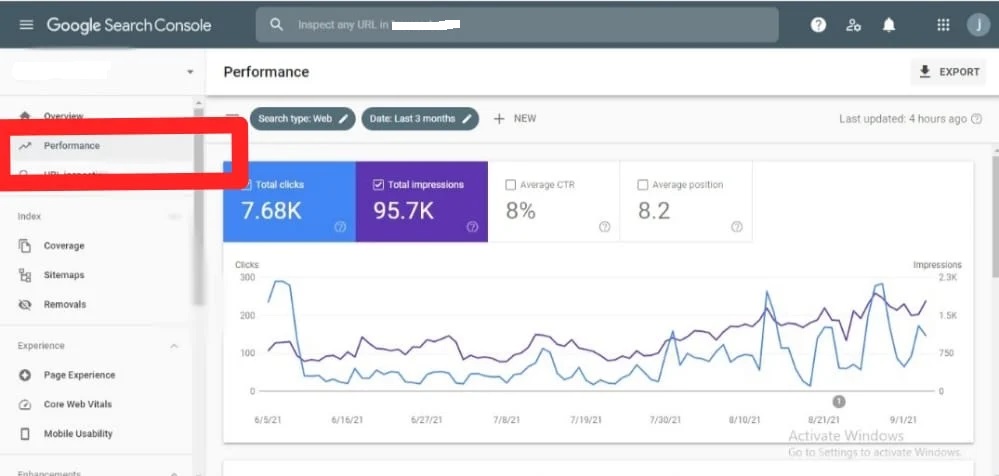
Task: Open Last updated help icon
Action: (976, 119)
